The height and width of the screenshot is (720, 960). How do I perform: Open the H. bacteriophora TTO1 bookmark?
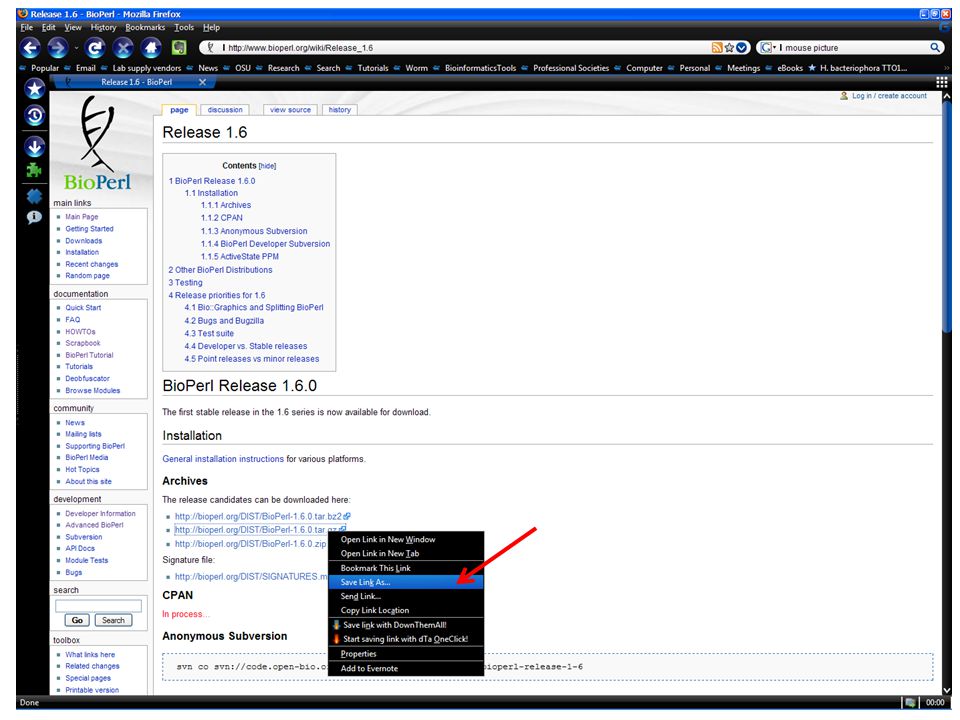pyautogui.click(x=858, y=68)
